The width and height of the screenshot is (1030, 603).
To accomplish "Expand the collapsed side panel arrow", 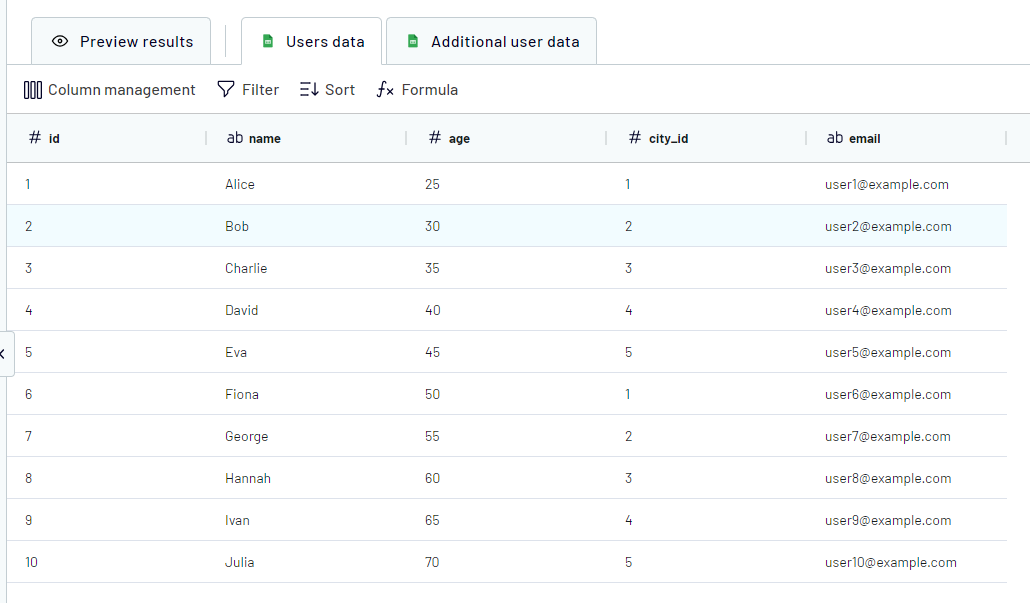I will click(x=4, y=354).
